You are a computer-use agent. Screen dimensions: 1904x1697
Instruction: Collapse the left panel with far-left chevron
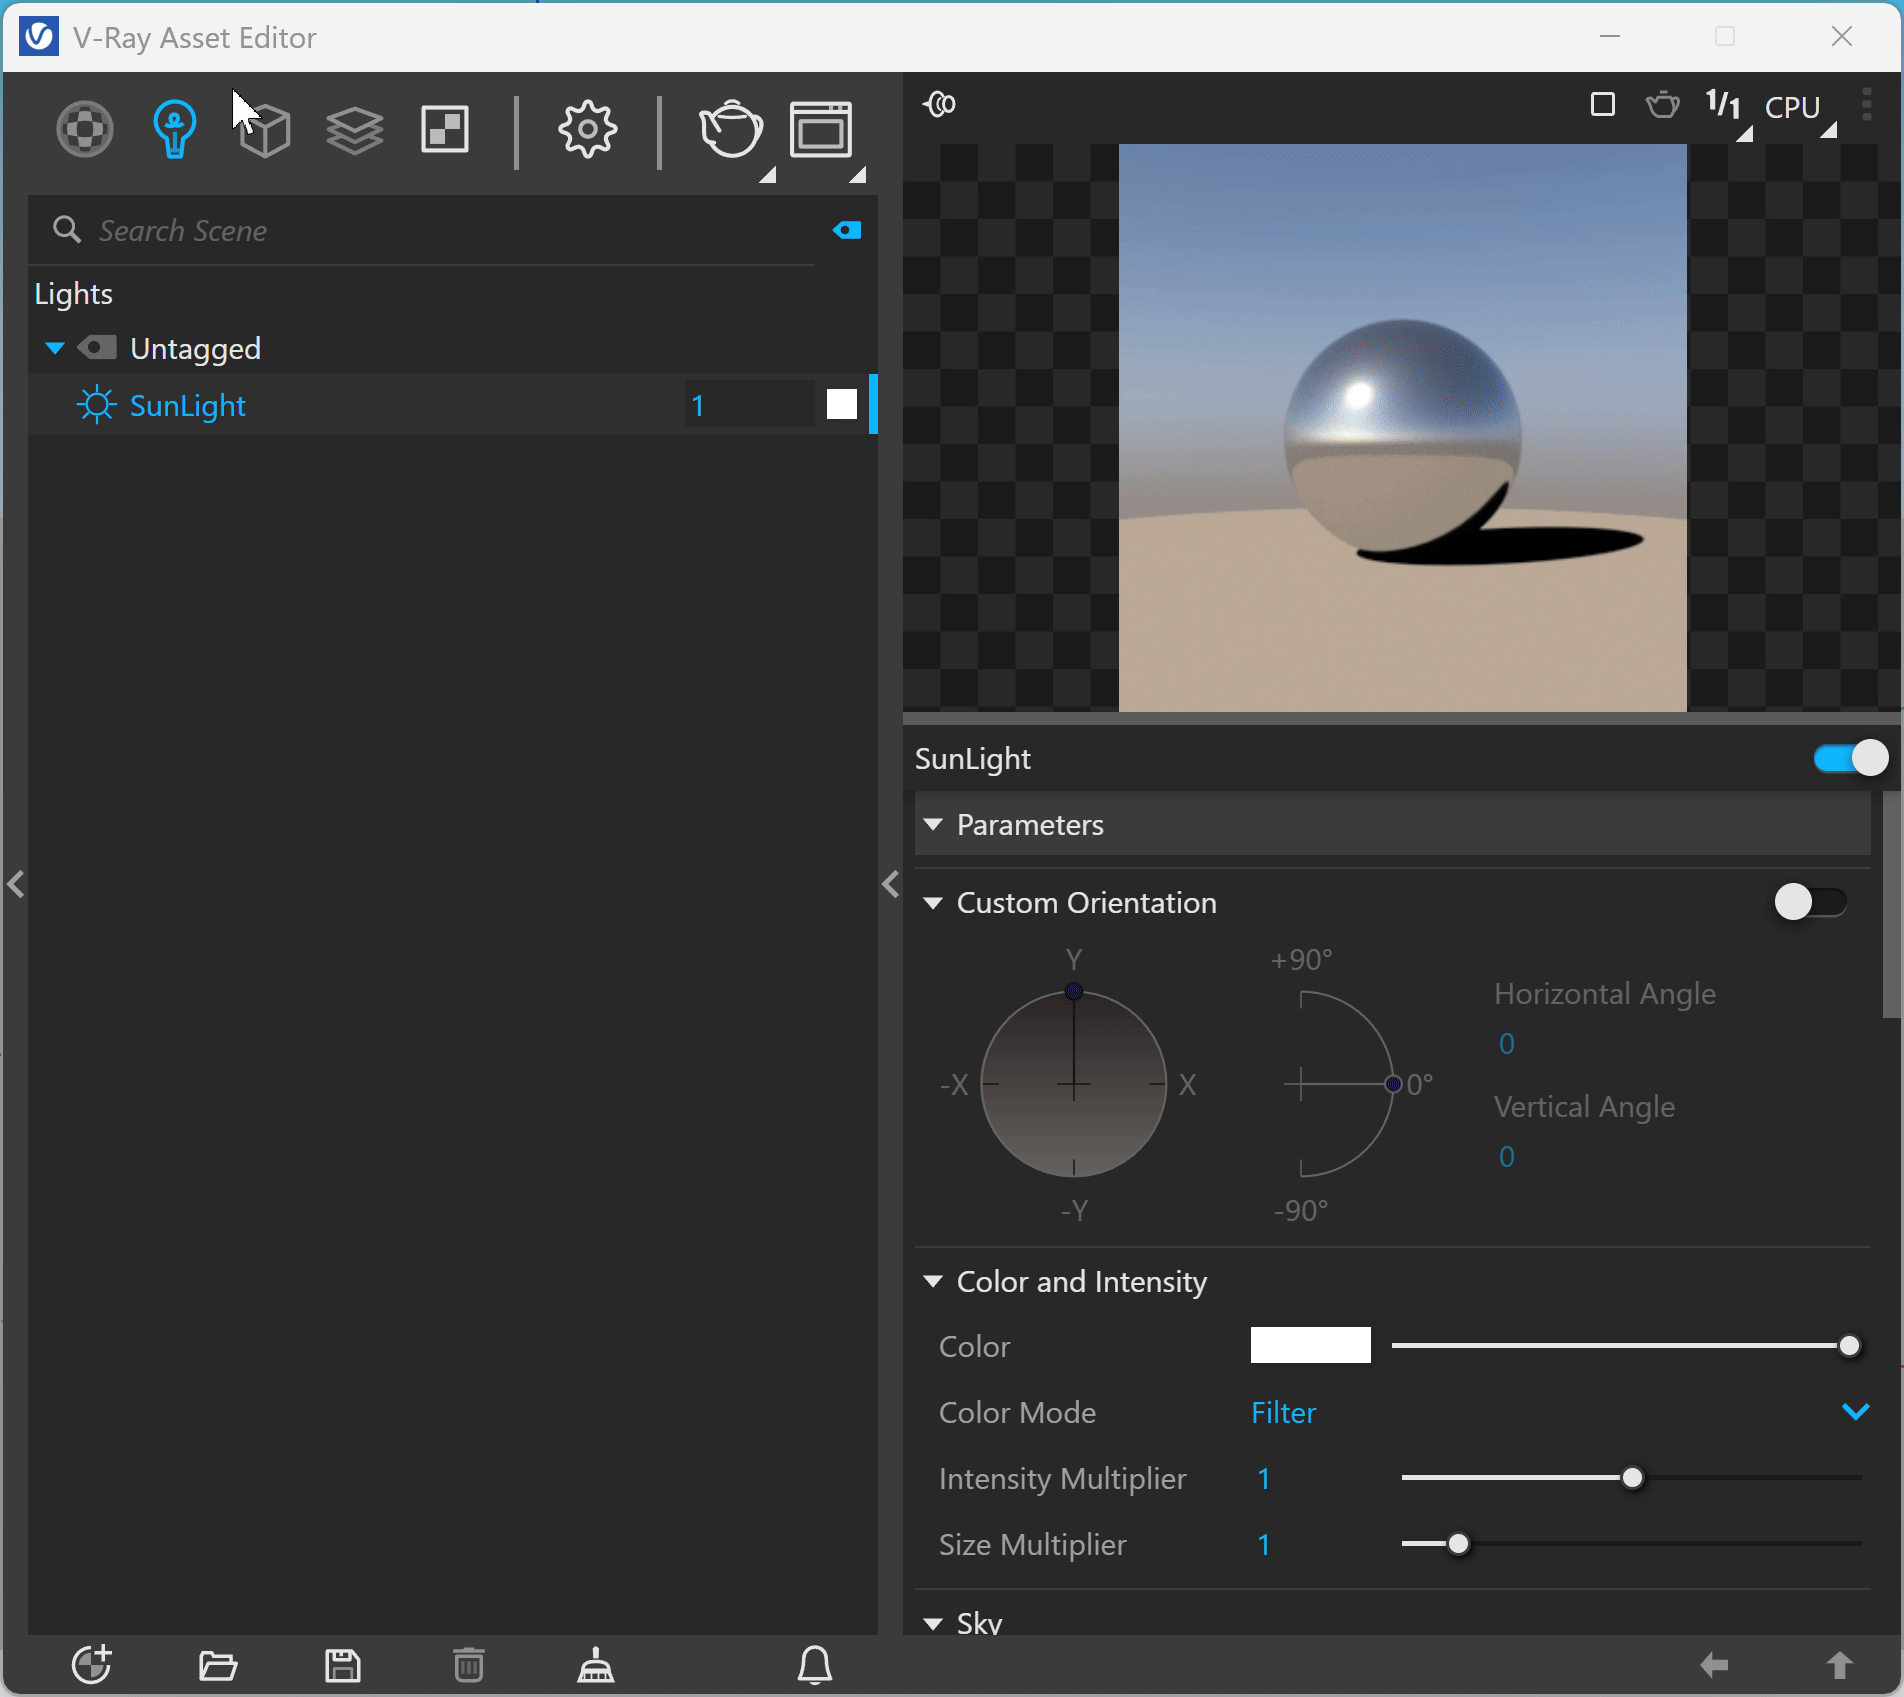[15, 884]
